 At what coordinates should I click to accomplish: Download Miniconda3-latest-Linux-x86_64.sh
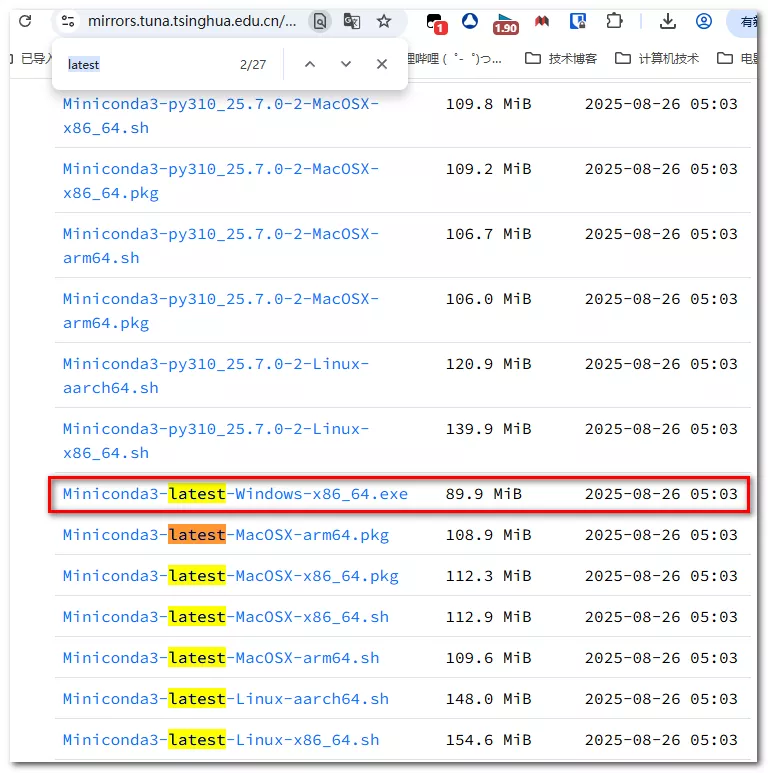[221, 740]
